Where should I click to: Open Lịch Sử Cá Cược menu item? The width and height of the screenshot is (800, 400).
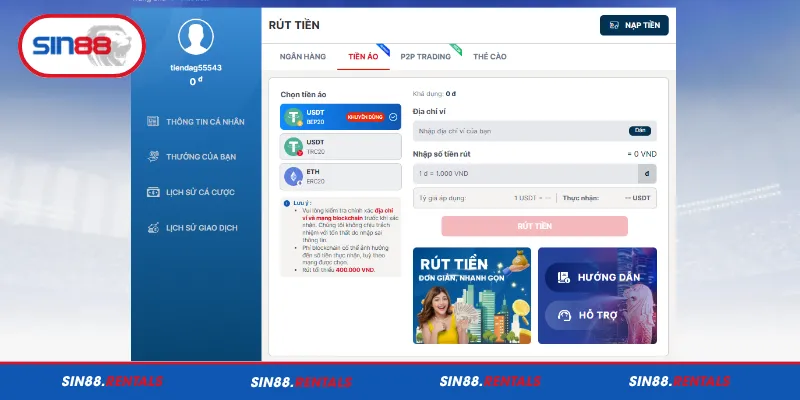coord(190,192)
